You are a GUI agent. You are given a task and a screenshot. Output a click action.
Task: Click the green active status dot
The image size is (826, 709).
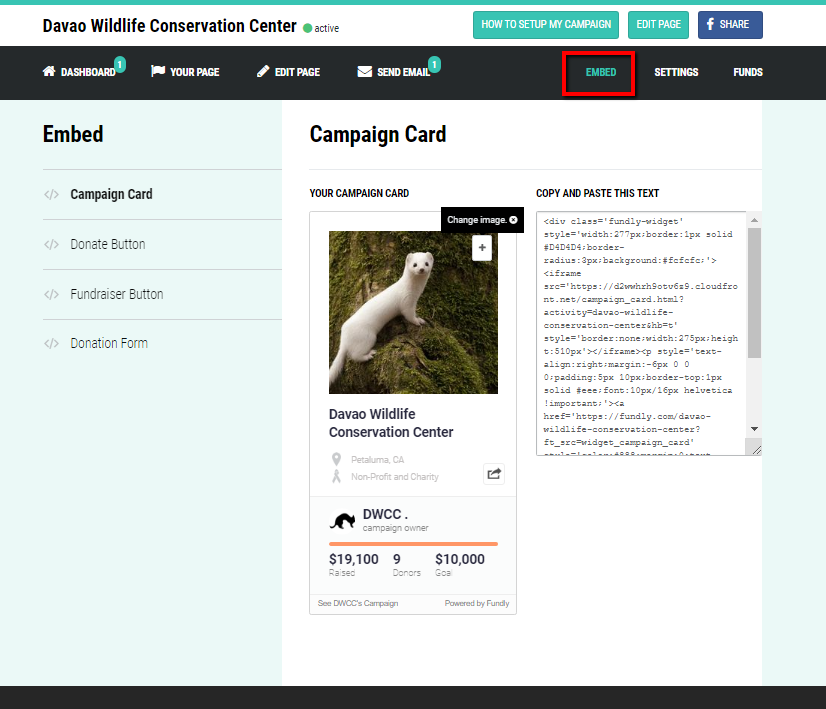click(308, 28)
